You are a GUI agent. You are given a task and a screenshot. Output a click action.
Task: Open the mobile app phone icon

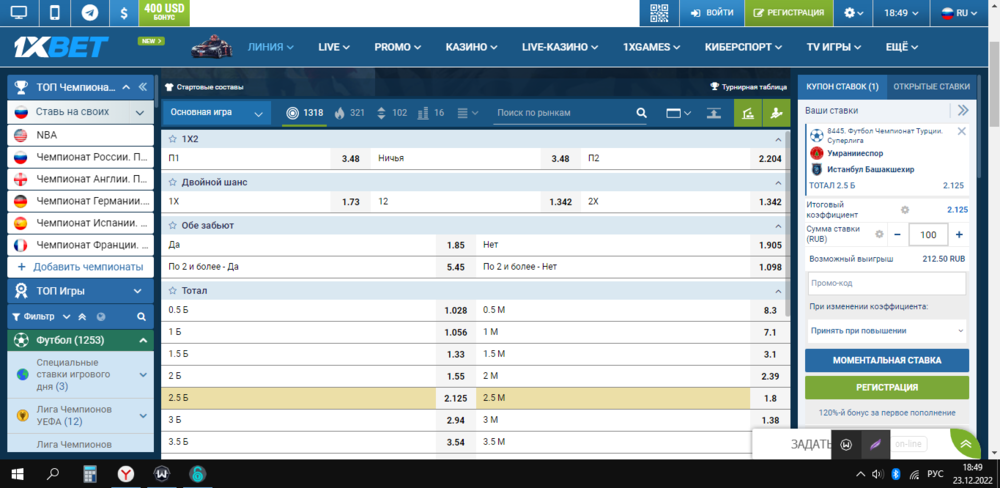[55, 13]
